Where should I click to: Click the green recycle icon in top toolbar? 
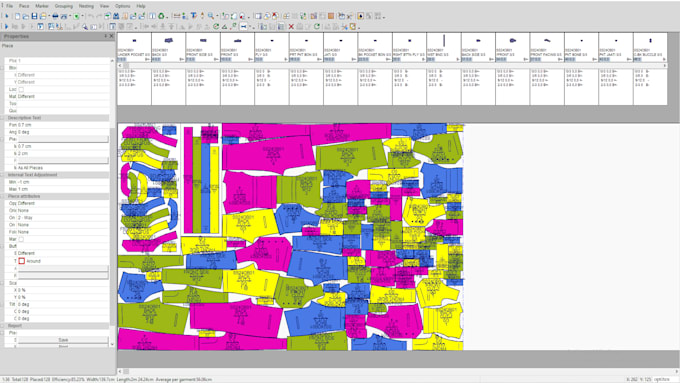coord(161,16)
